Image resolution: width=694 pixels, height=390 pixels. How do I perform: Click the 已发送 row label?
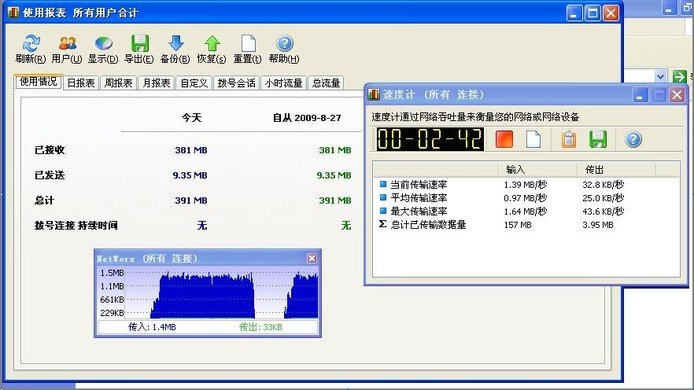tap(50, 175)
